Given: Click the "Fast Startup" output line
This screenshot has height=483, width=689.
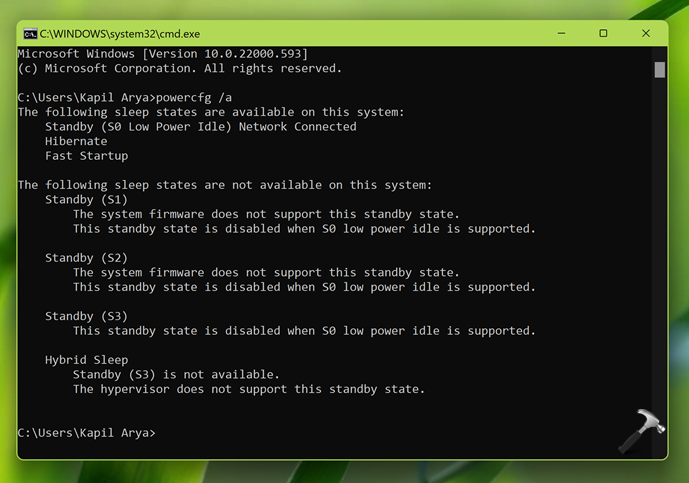Looking at the screenshot, I should 86,156.
